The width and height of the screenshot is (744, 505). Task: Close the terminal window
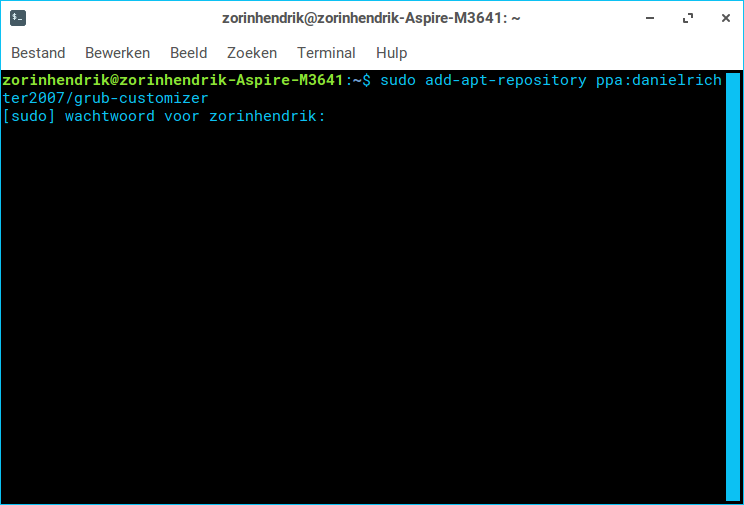tap(725, 18)
